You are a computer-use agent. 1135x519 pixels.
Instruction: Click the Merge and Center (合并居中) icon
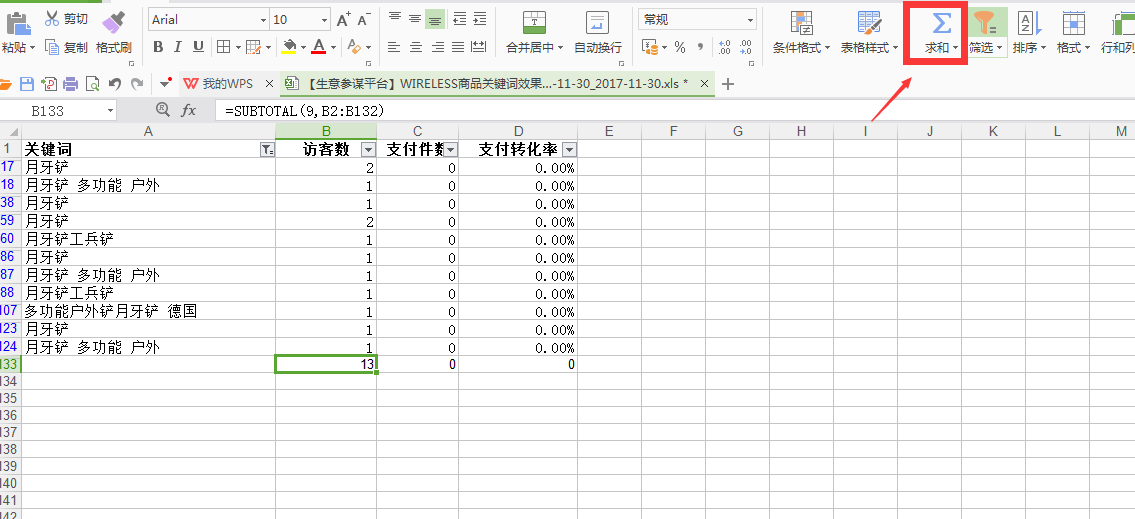534,23
